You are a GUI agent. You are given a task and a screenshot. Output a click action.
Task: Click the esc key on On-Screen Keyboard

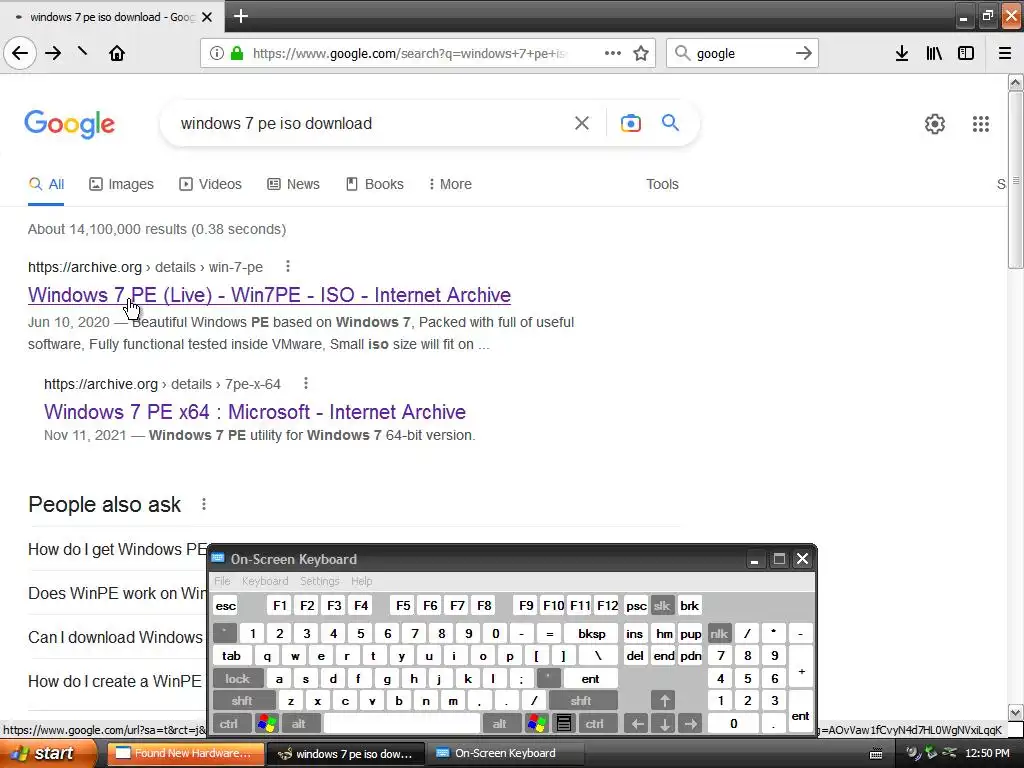(225, 605)
